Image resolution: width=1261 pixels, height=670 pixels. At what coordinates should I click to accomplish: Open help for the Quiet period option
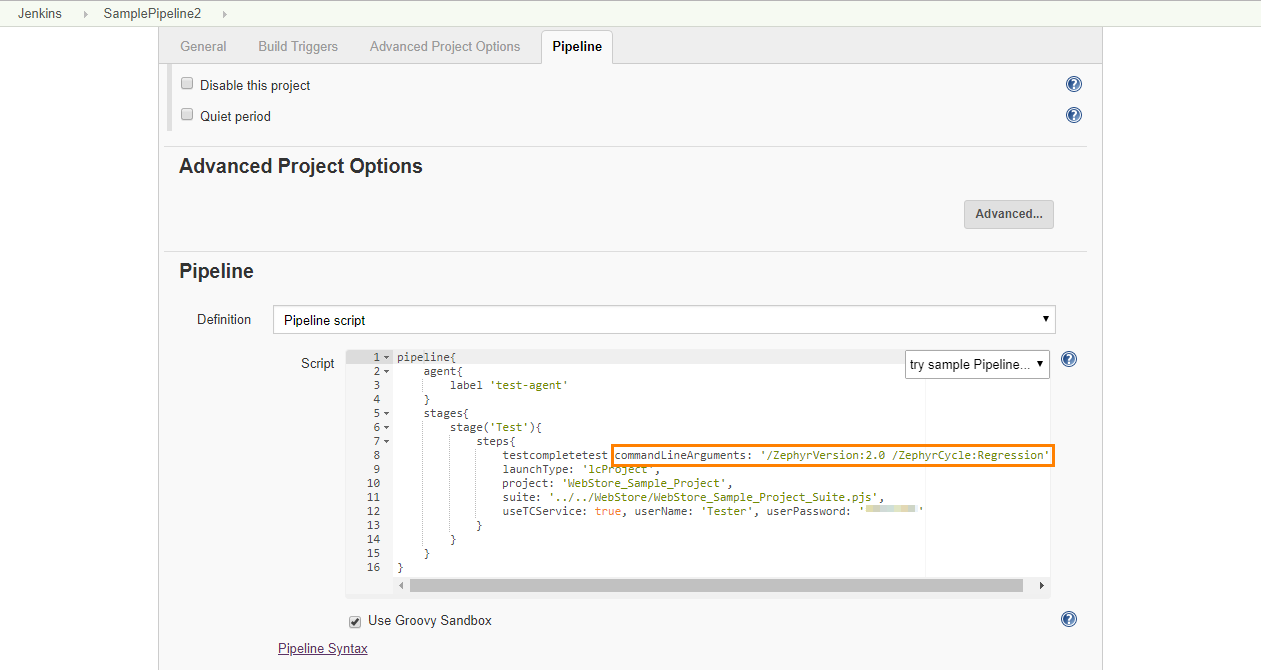pos(1073,115)
